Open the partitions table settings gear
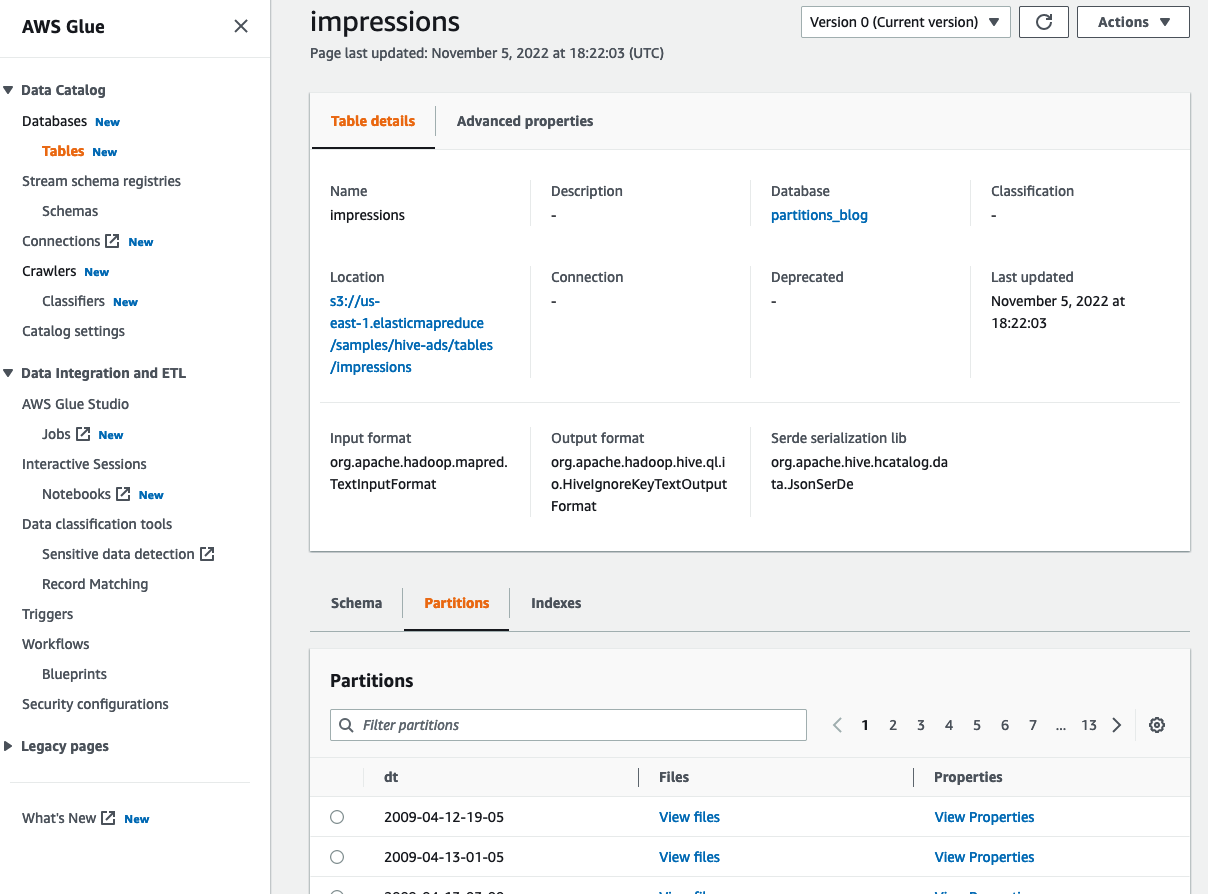1208x894 pixels. [x=1157, y=725]
